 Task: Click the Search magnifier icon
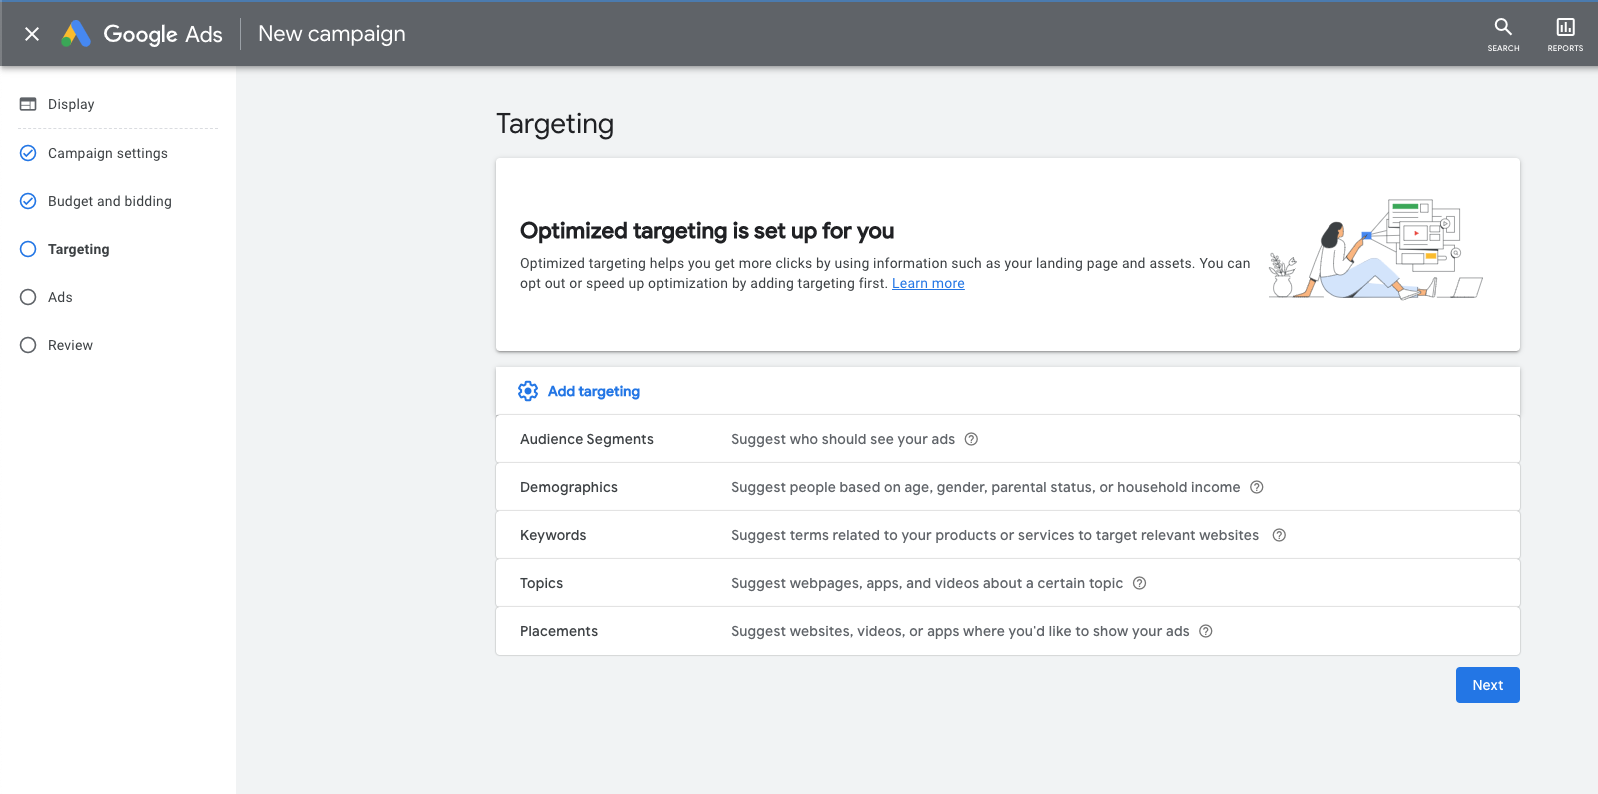click(x=1502, y=27)
